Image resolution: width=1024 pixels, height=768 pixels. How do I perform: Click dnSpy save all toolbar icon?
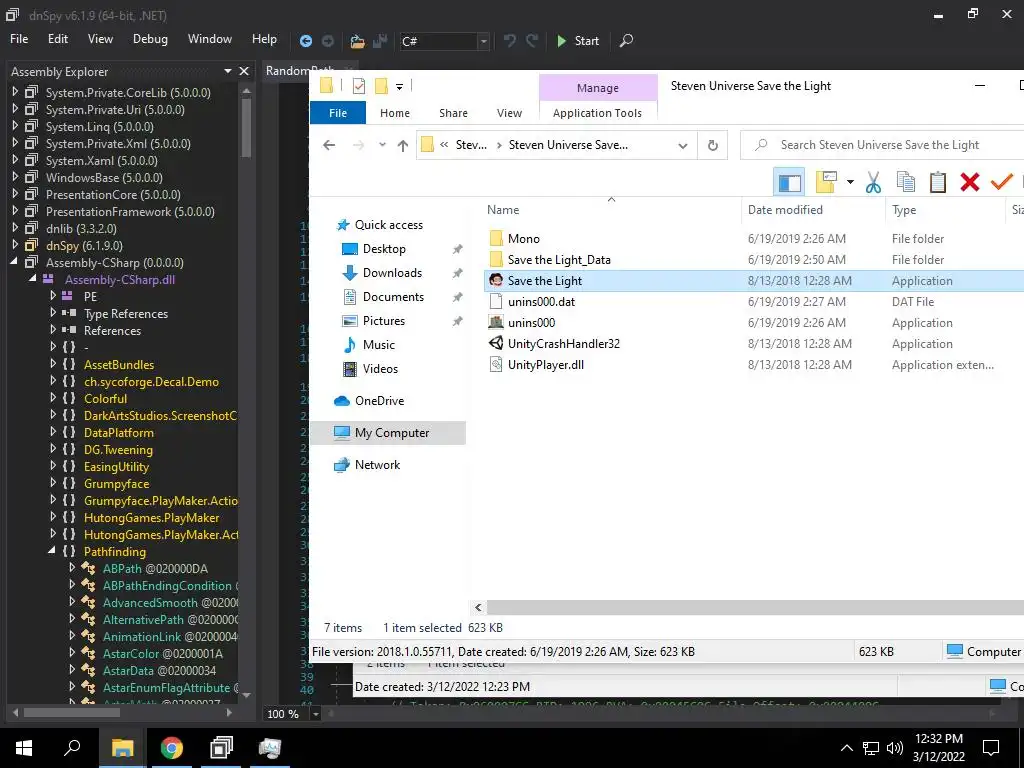tap(379, 40)
